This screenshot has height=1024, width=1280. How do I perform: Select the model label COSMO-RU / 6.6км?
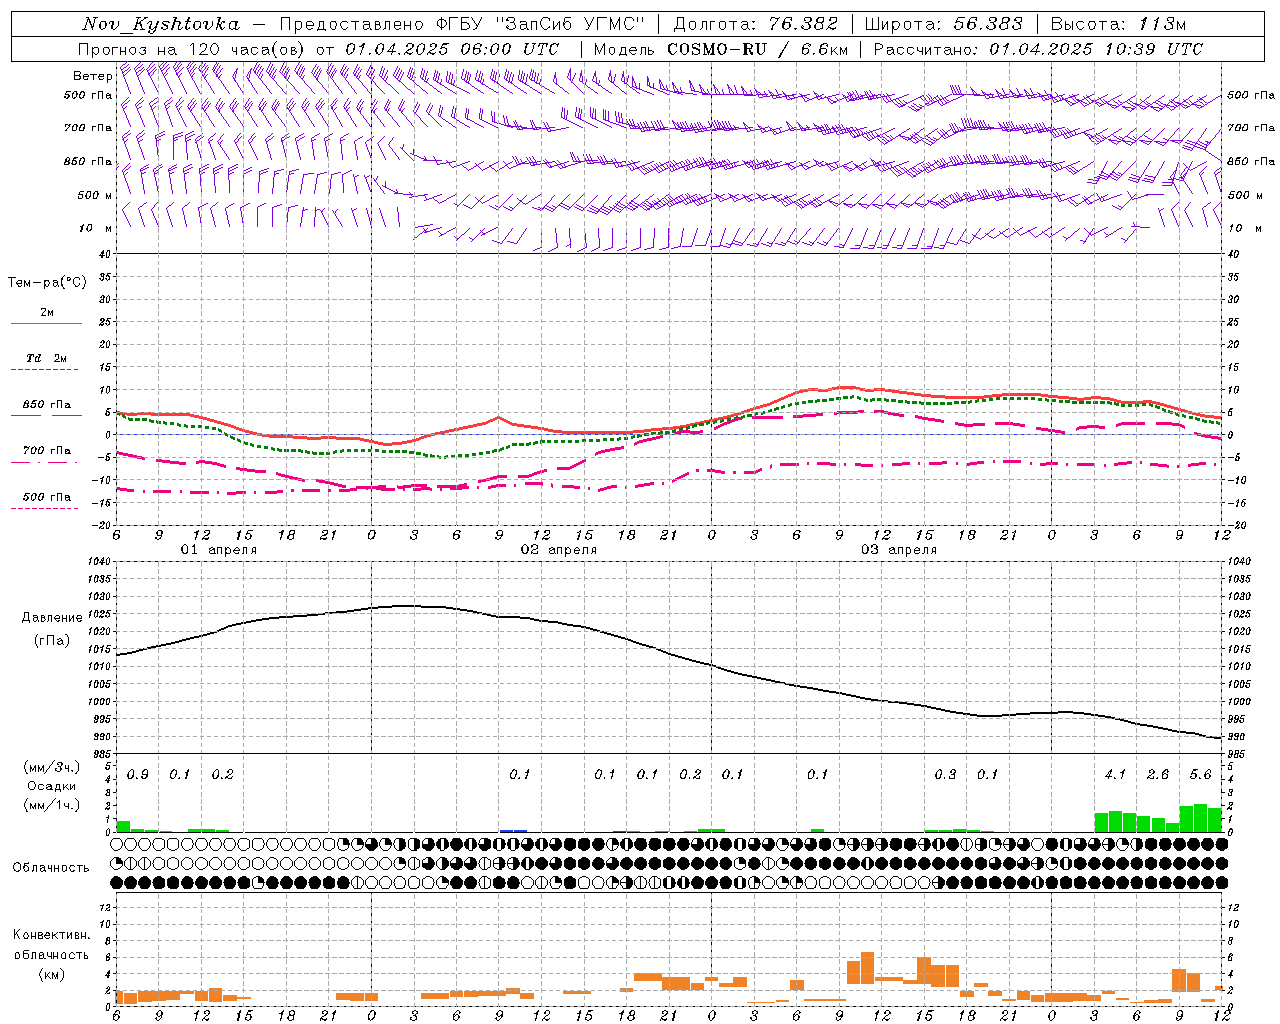pyautogui.click(x=758, y=49)
